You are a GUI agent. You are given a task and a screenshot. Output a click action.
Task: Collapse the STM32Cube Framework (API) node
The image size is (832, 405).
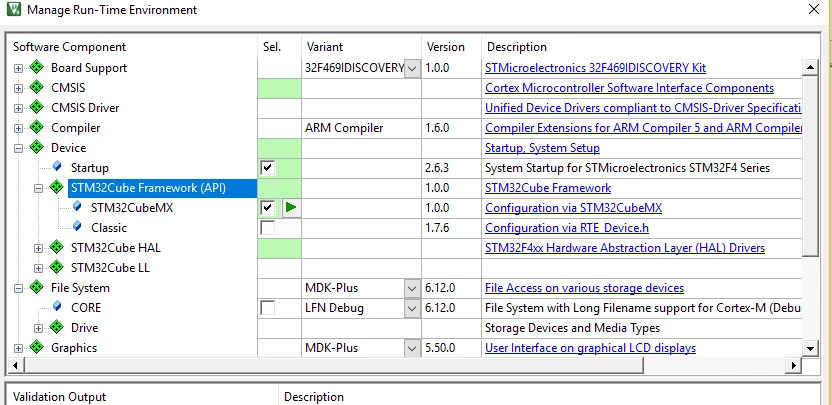click(x=38, y=188)
